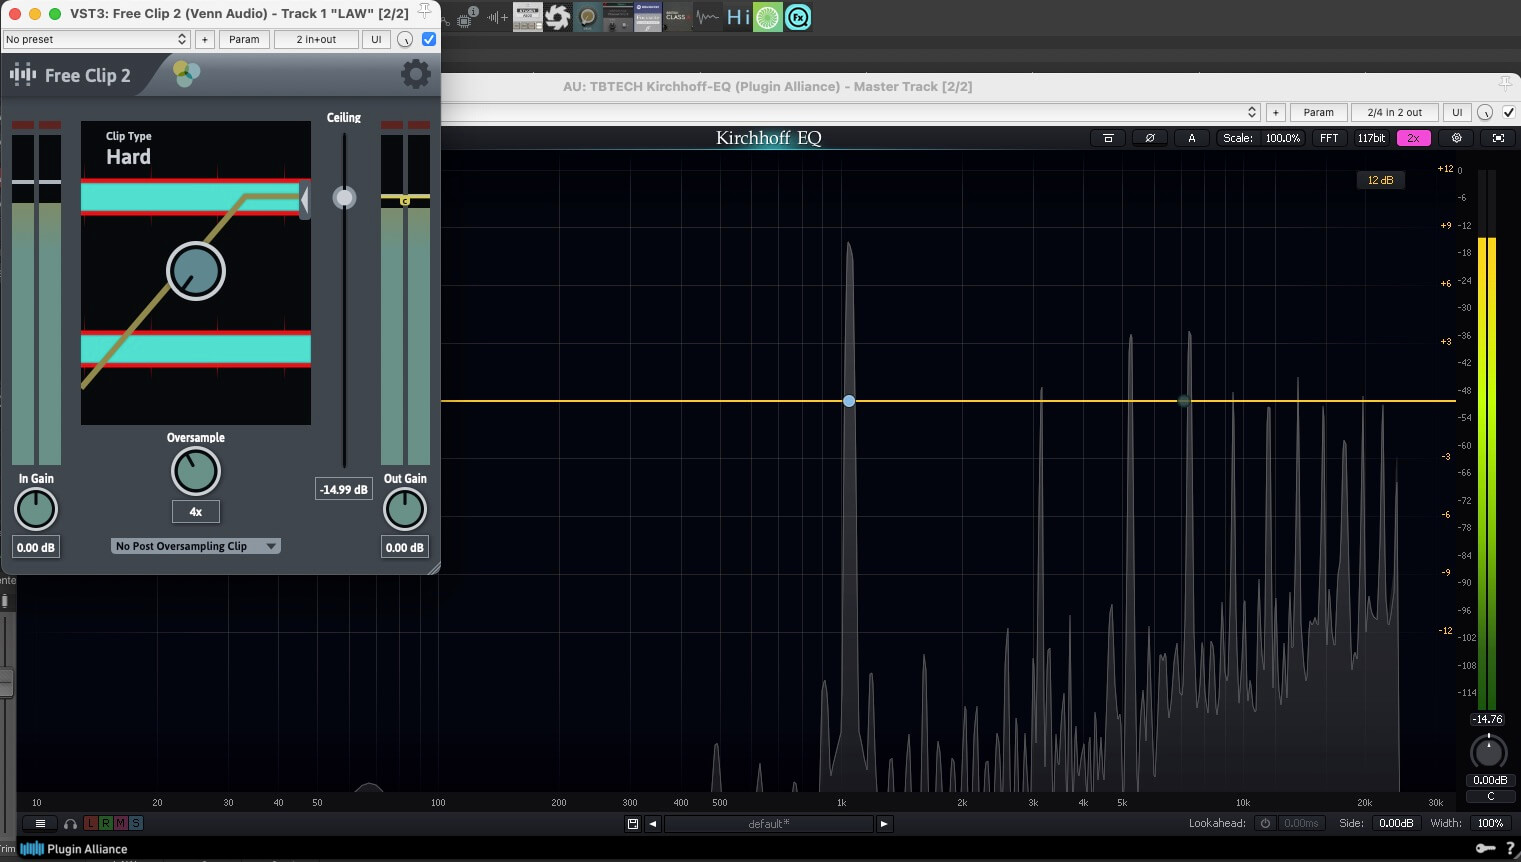Toggle the 2x oversampling button
This screenshot has width=1521, height=862.
[1413, 138]
